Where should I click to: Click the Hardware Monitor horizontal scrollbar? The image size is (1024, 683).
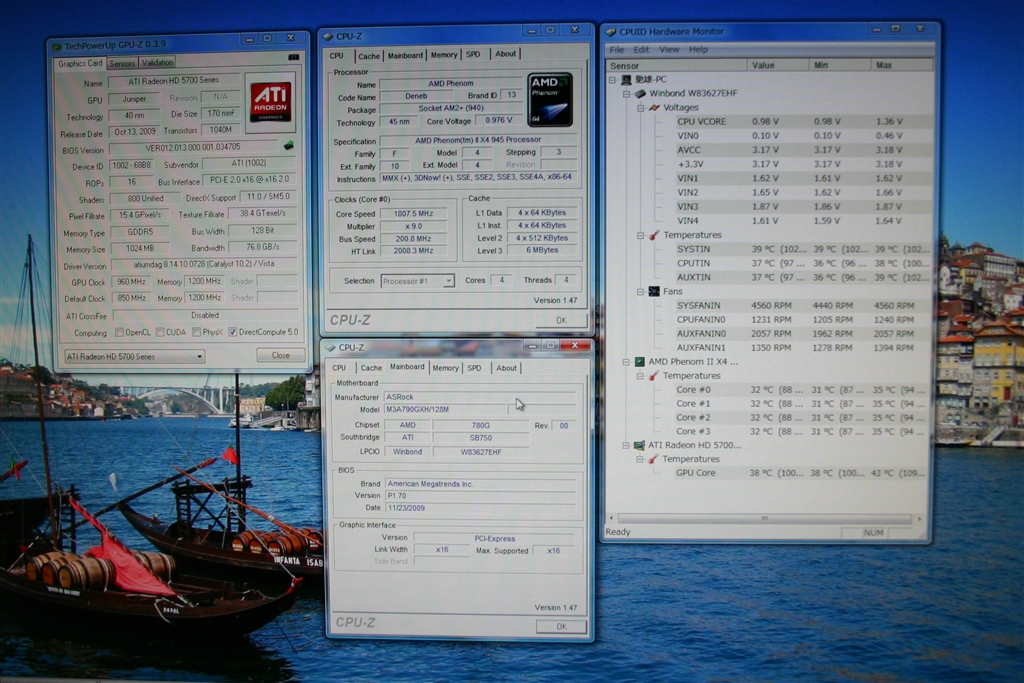tap(765, 518)
